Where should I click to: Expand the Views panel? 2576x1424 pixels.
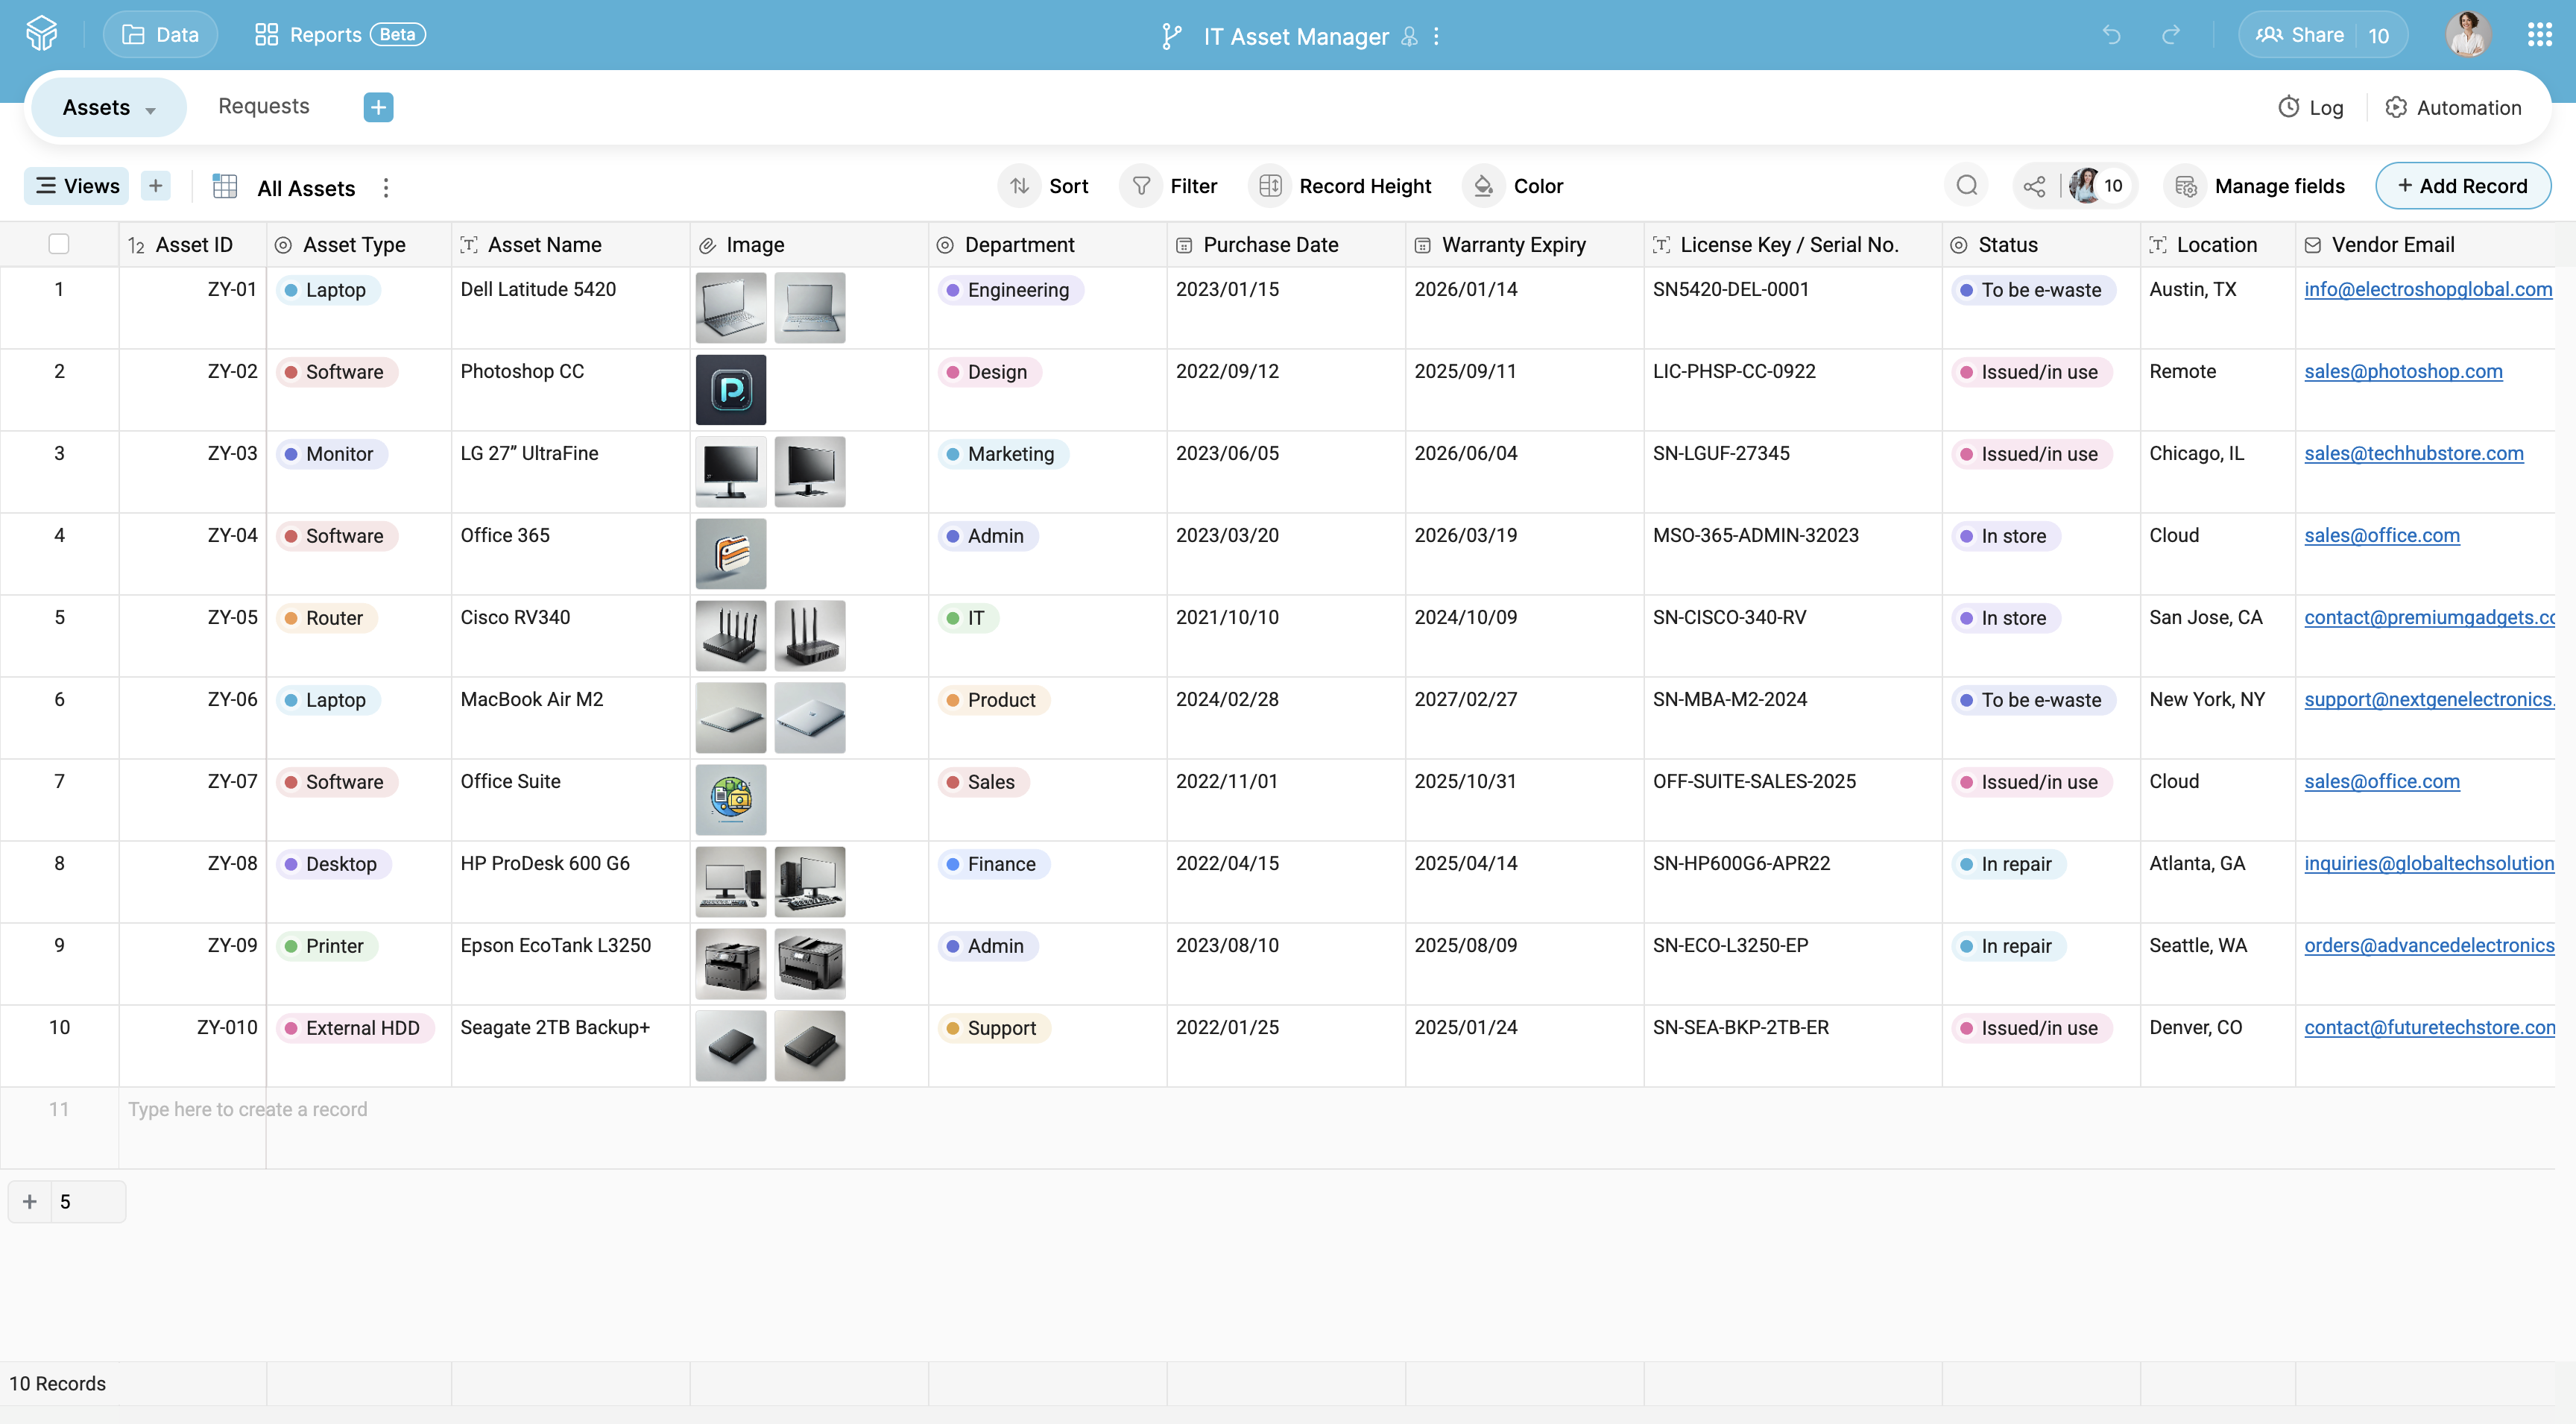point(75,185)
